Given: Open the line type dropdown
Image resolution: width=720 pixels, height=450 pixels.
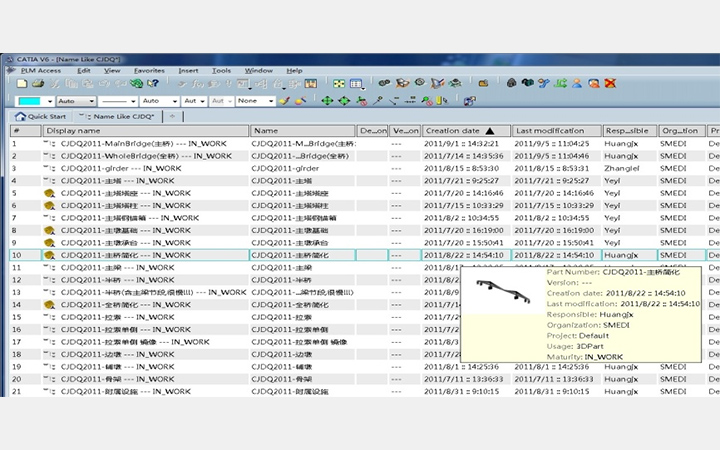Looking at the screenshot, I should point(133,101).
